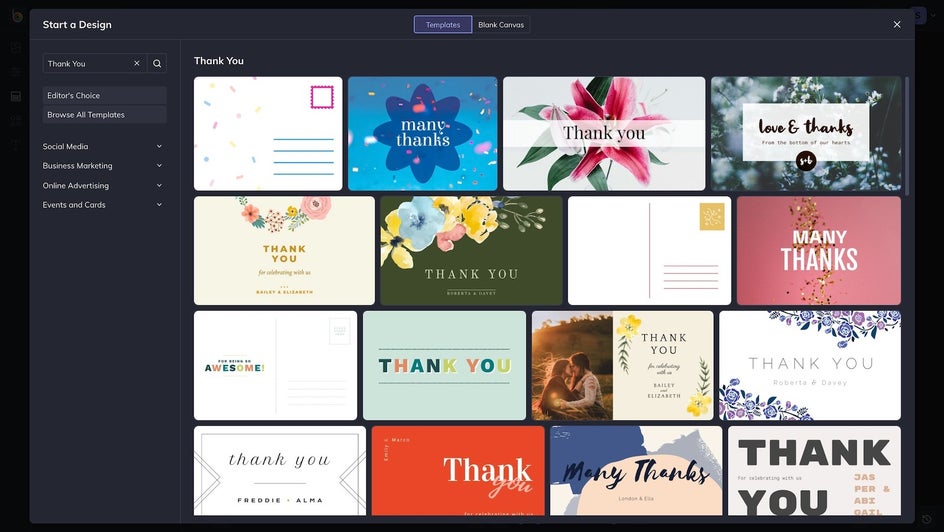Image resolution: width=944 pixels, height=532 pixels.
Task: Select the love & thanks floral template
Action: point(805,133)
